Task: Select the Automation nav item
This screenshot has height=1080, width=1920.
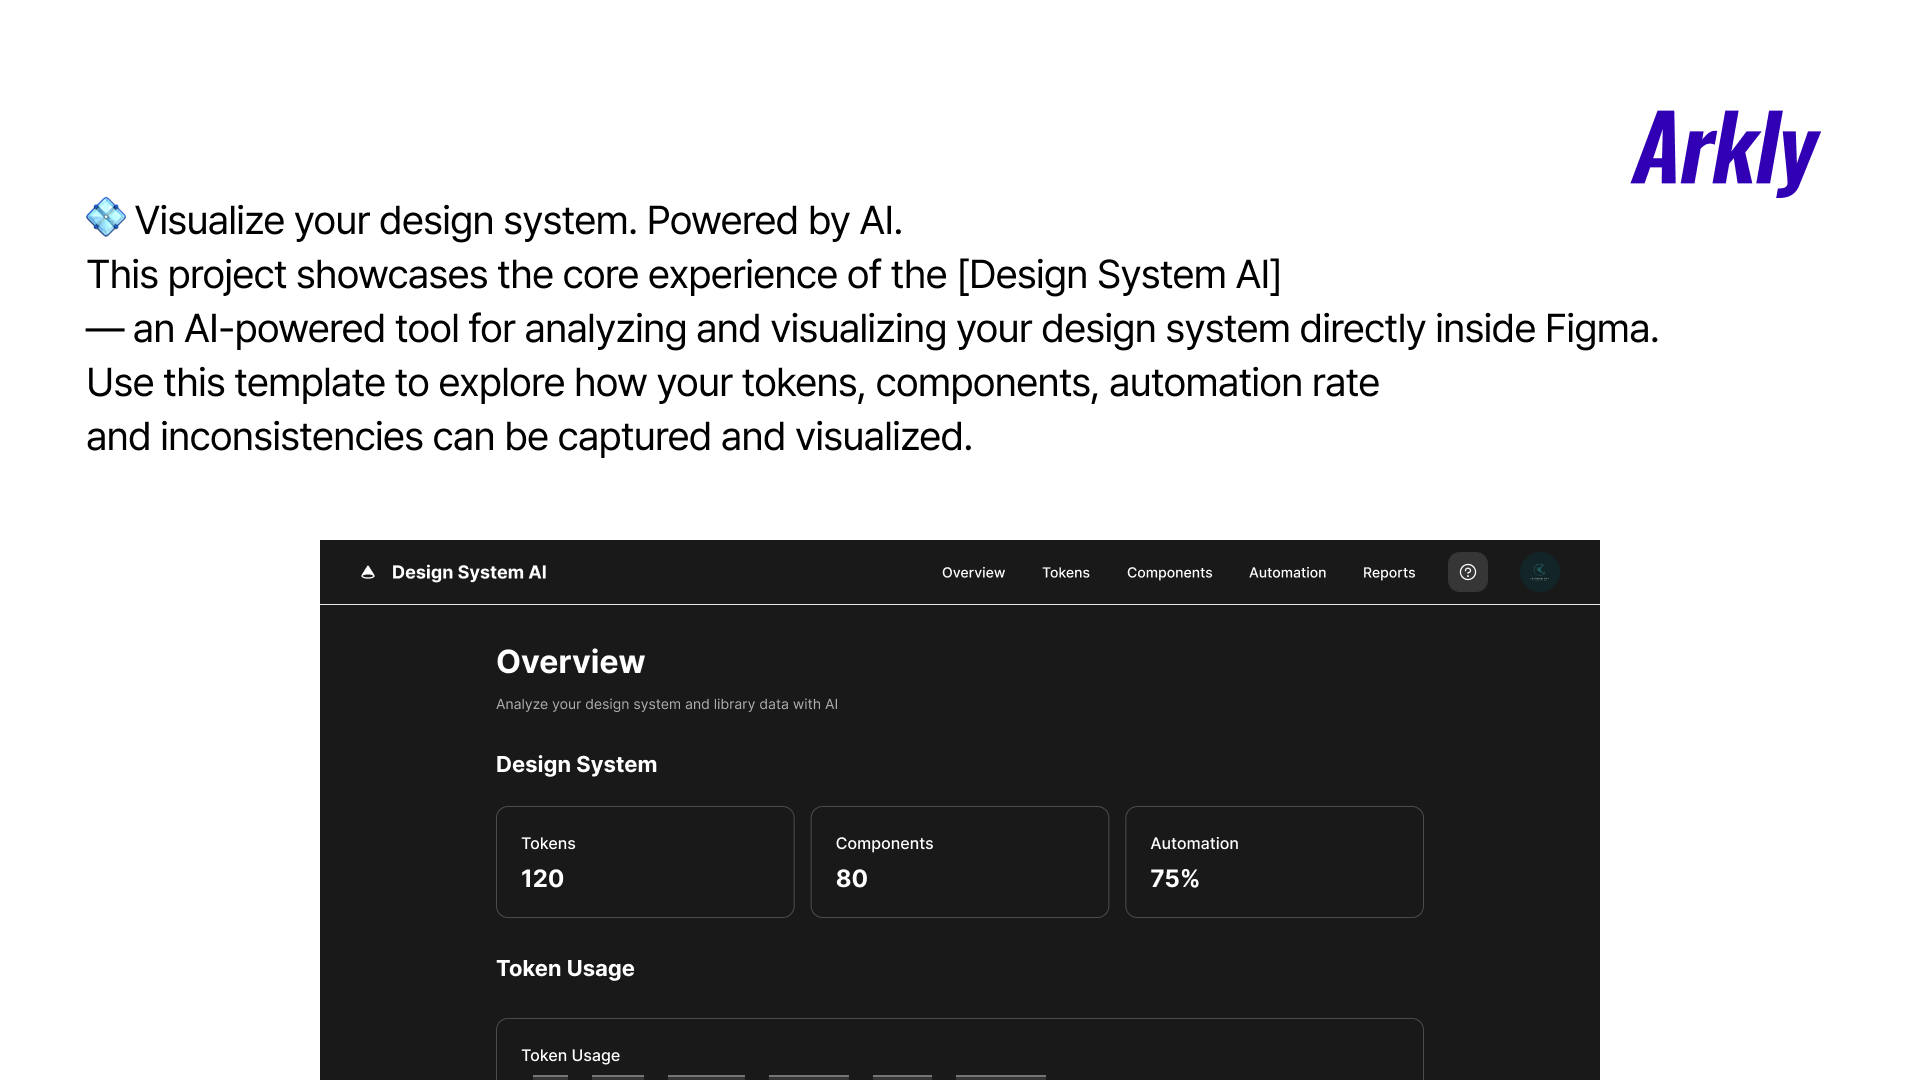Action: (1287, 573)
